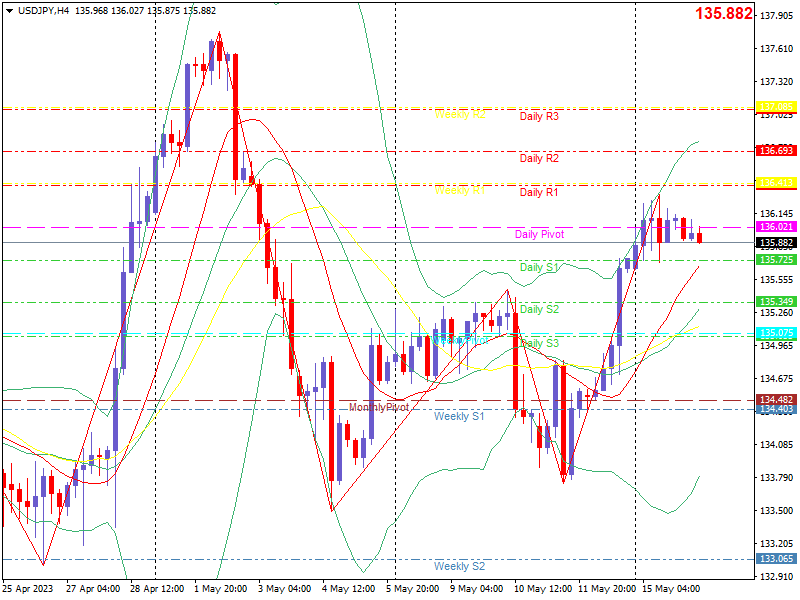The image size is (800, 600).
Task: Select the MonthlyPivot label
Action: (379, 407)
